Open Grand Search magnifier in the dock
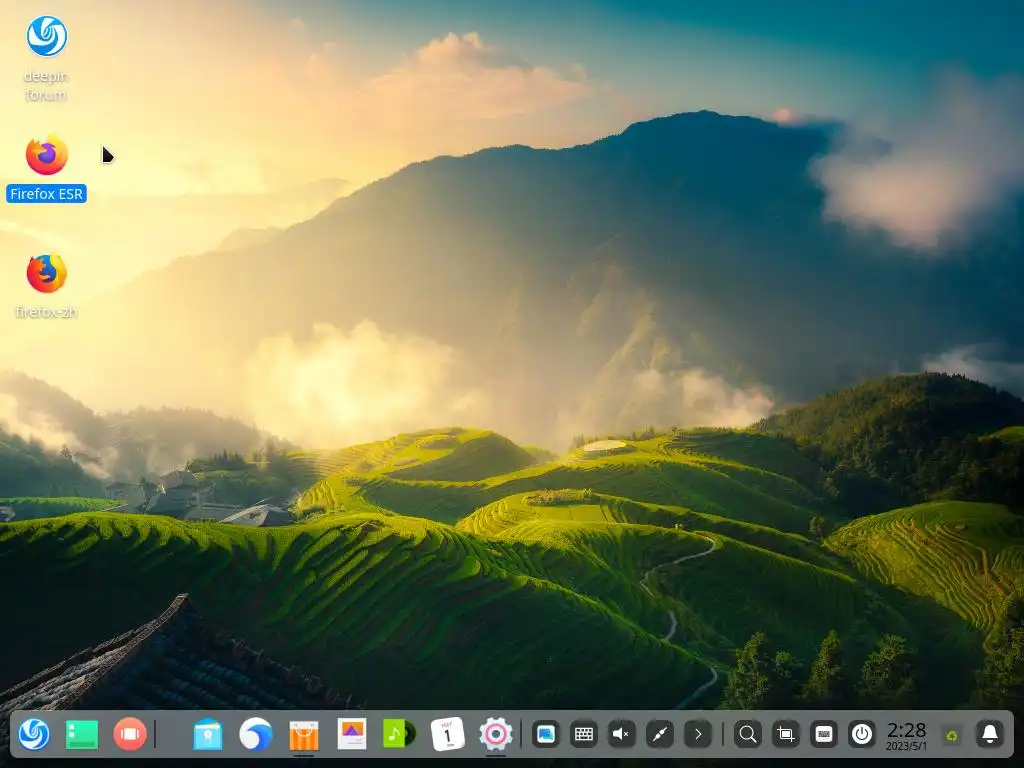This screenshot has width=1024, height=768. 748,735
